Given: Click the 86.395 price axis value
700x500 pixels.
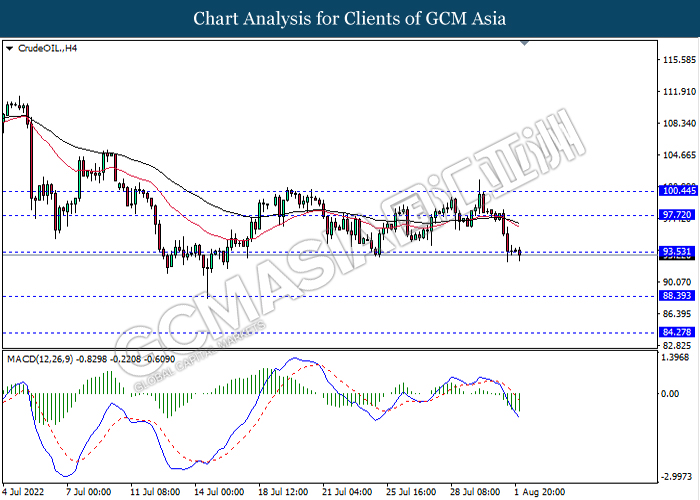Looking at the screenshot, I should point(679,314).
